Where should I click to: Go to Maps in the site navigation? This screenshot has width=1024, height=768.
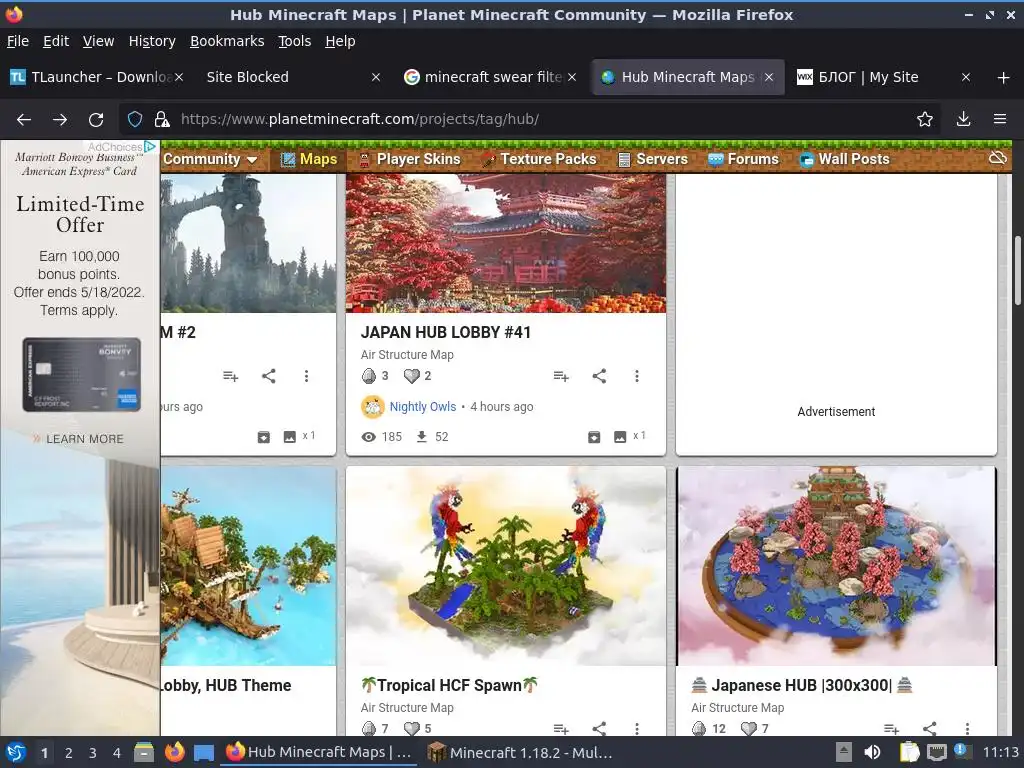click(309, 159)
